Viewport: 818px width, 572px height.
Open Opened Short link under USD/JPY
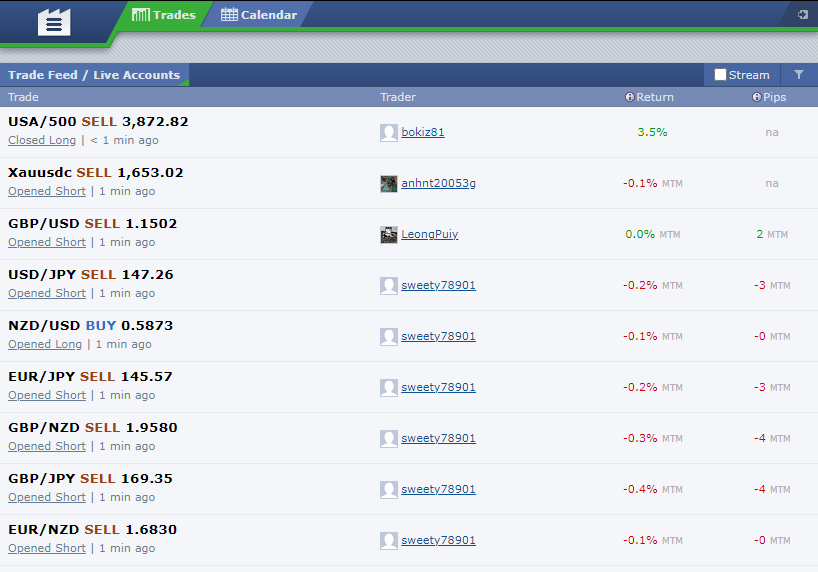[x=47, y=293]
